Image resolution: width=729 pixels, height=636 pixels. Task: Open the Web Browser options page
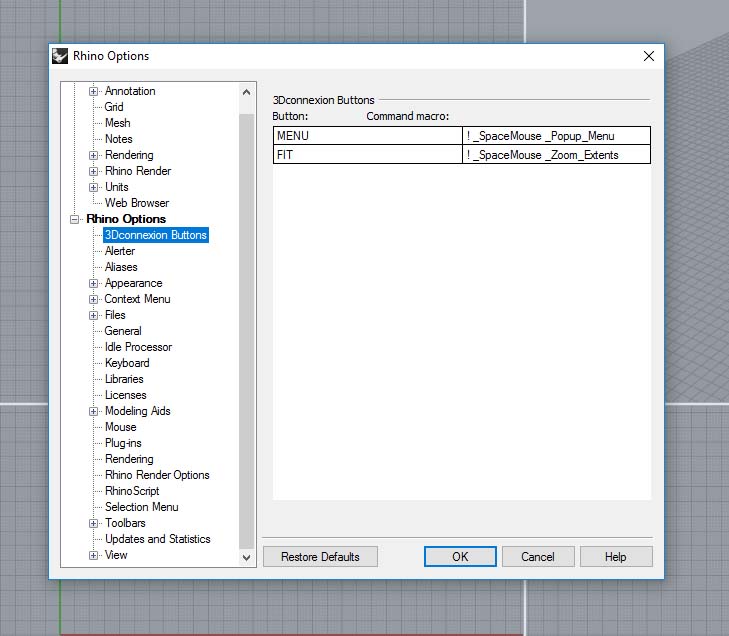click(137, 203)
